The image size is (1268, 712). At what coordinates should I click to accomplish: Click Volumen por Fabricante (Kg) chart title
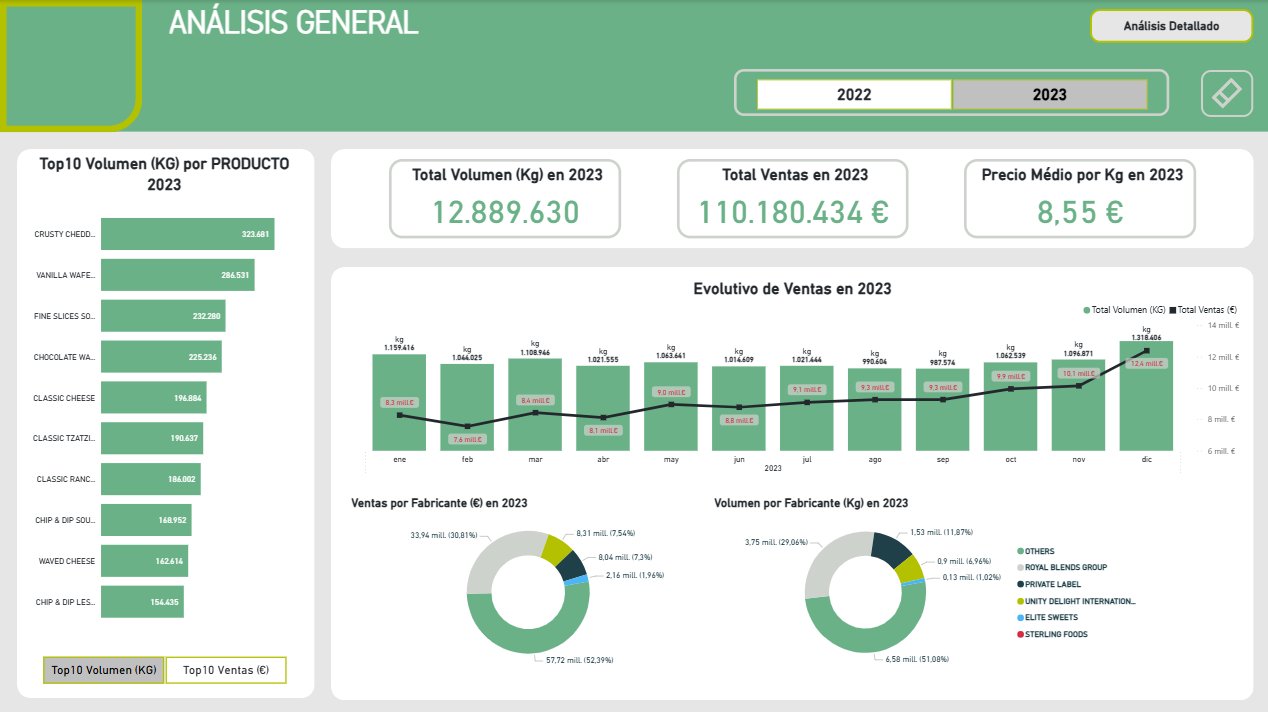811,503
